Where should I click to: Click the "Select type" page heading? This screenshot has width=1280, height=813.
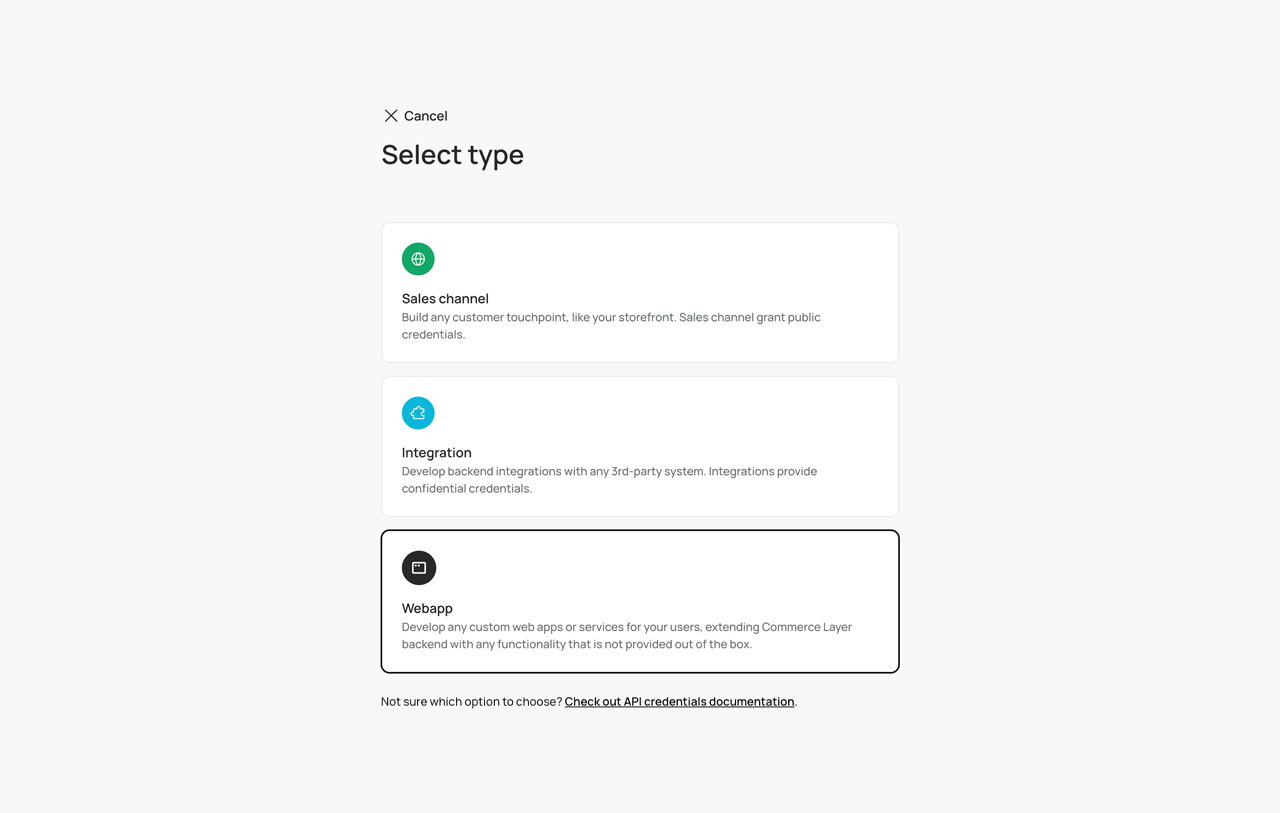click(452, 155)
